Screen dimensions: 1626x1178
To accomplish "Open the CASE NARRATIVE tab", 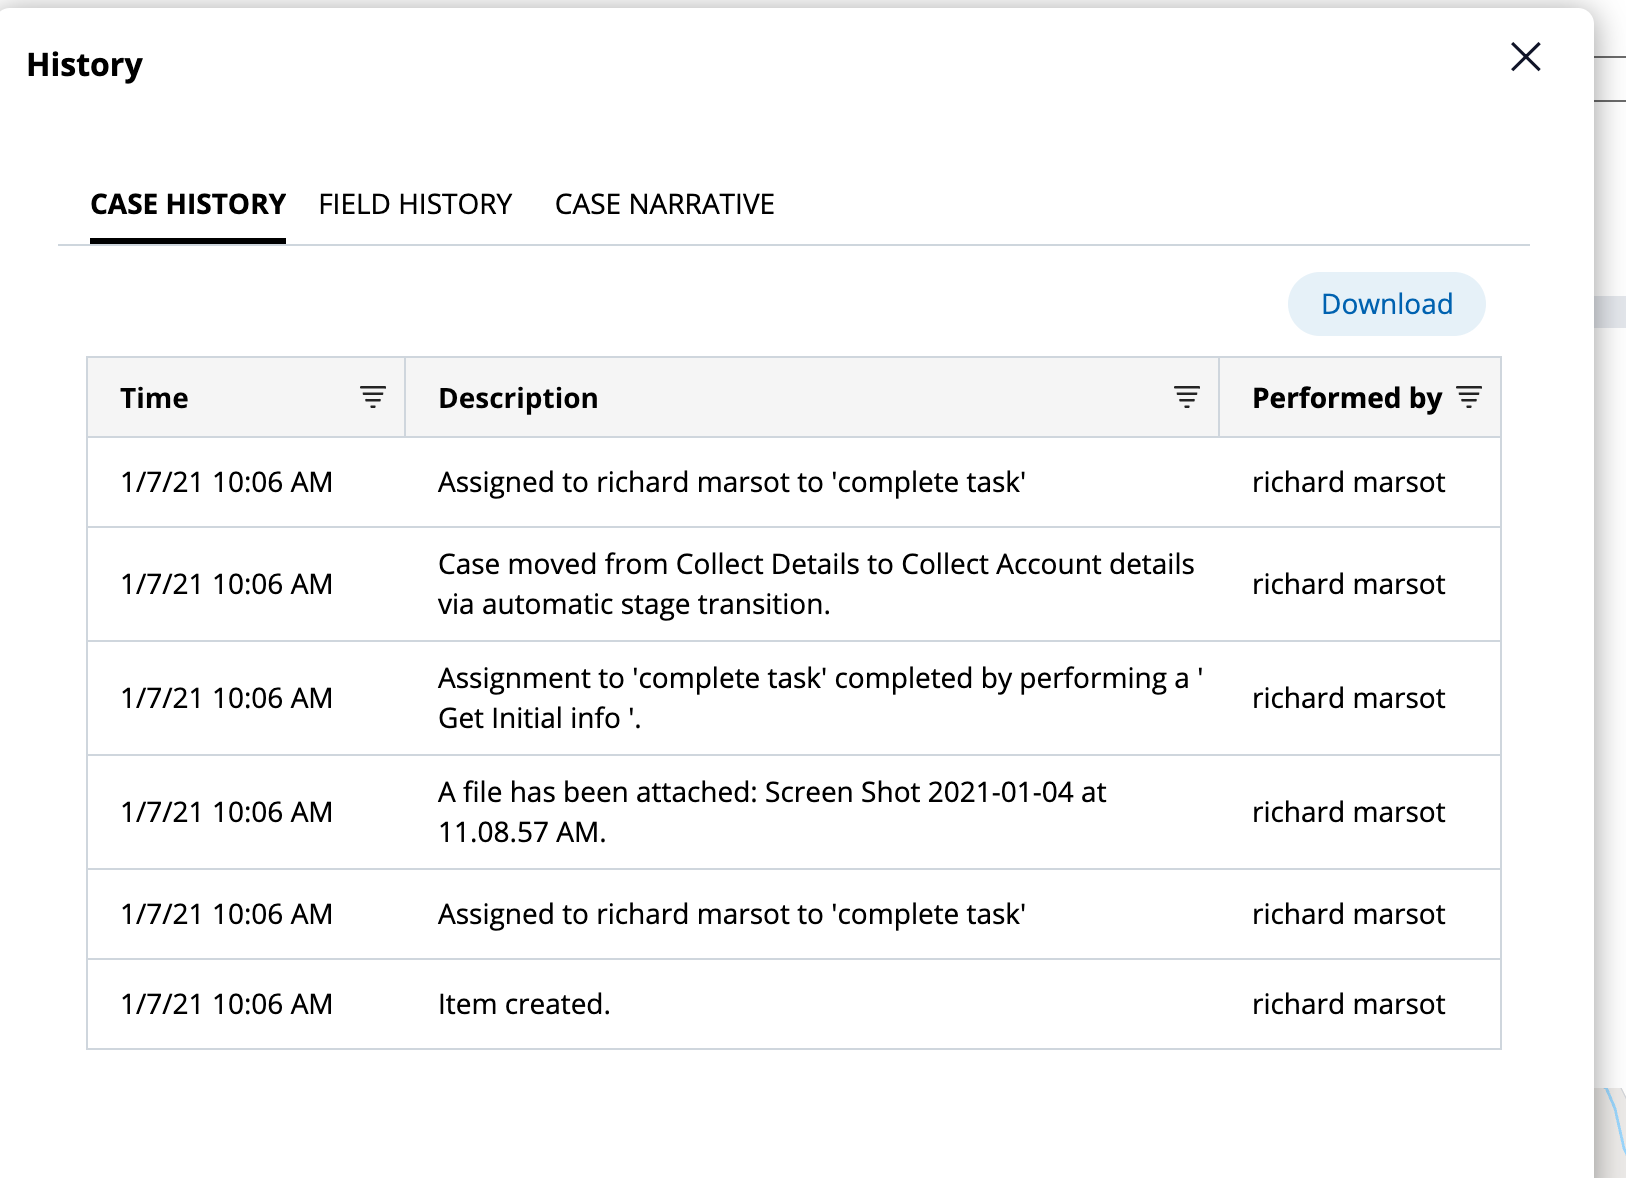I will click(664, 204).
